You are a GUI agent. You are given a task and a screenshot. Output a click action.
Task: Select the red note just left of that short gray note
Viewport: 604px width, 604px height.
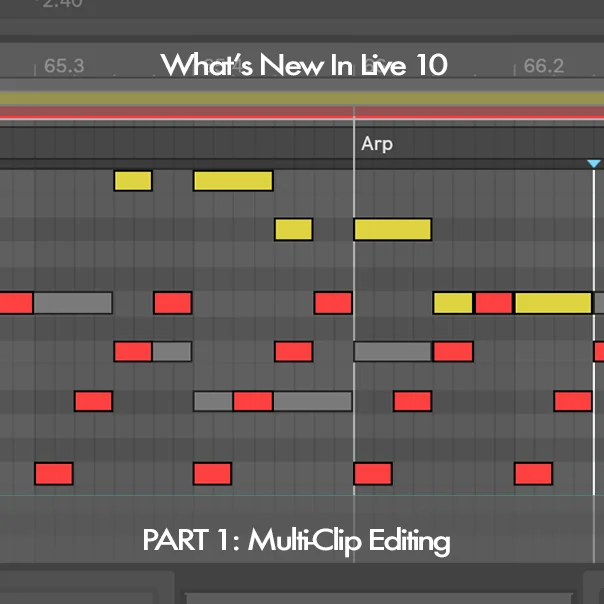(133, 352)
